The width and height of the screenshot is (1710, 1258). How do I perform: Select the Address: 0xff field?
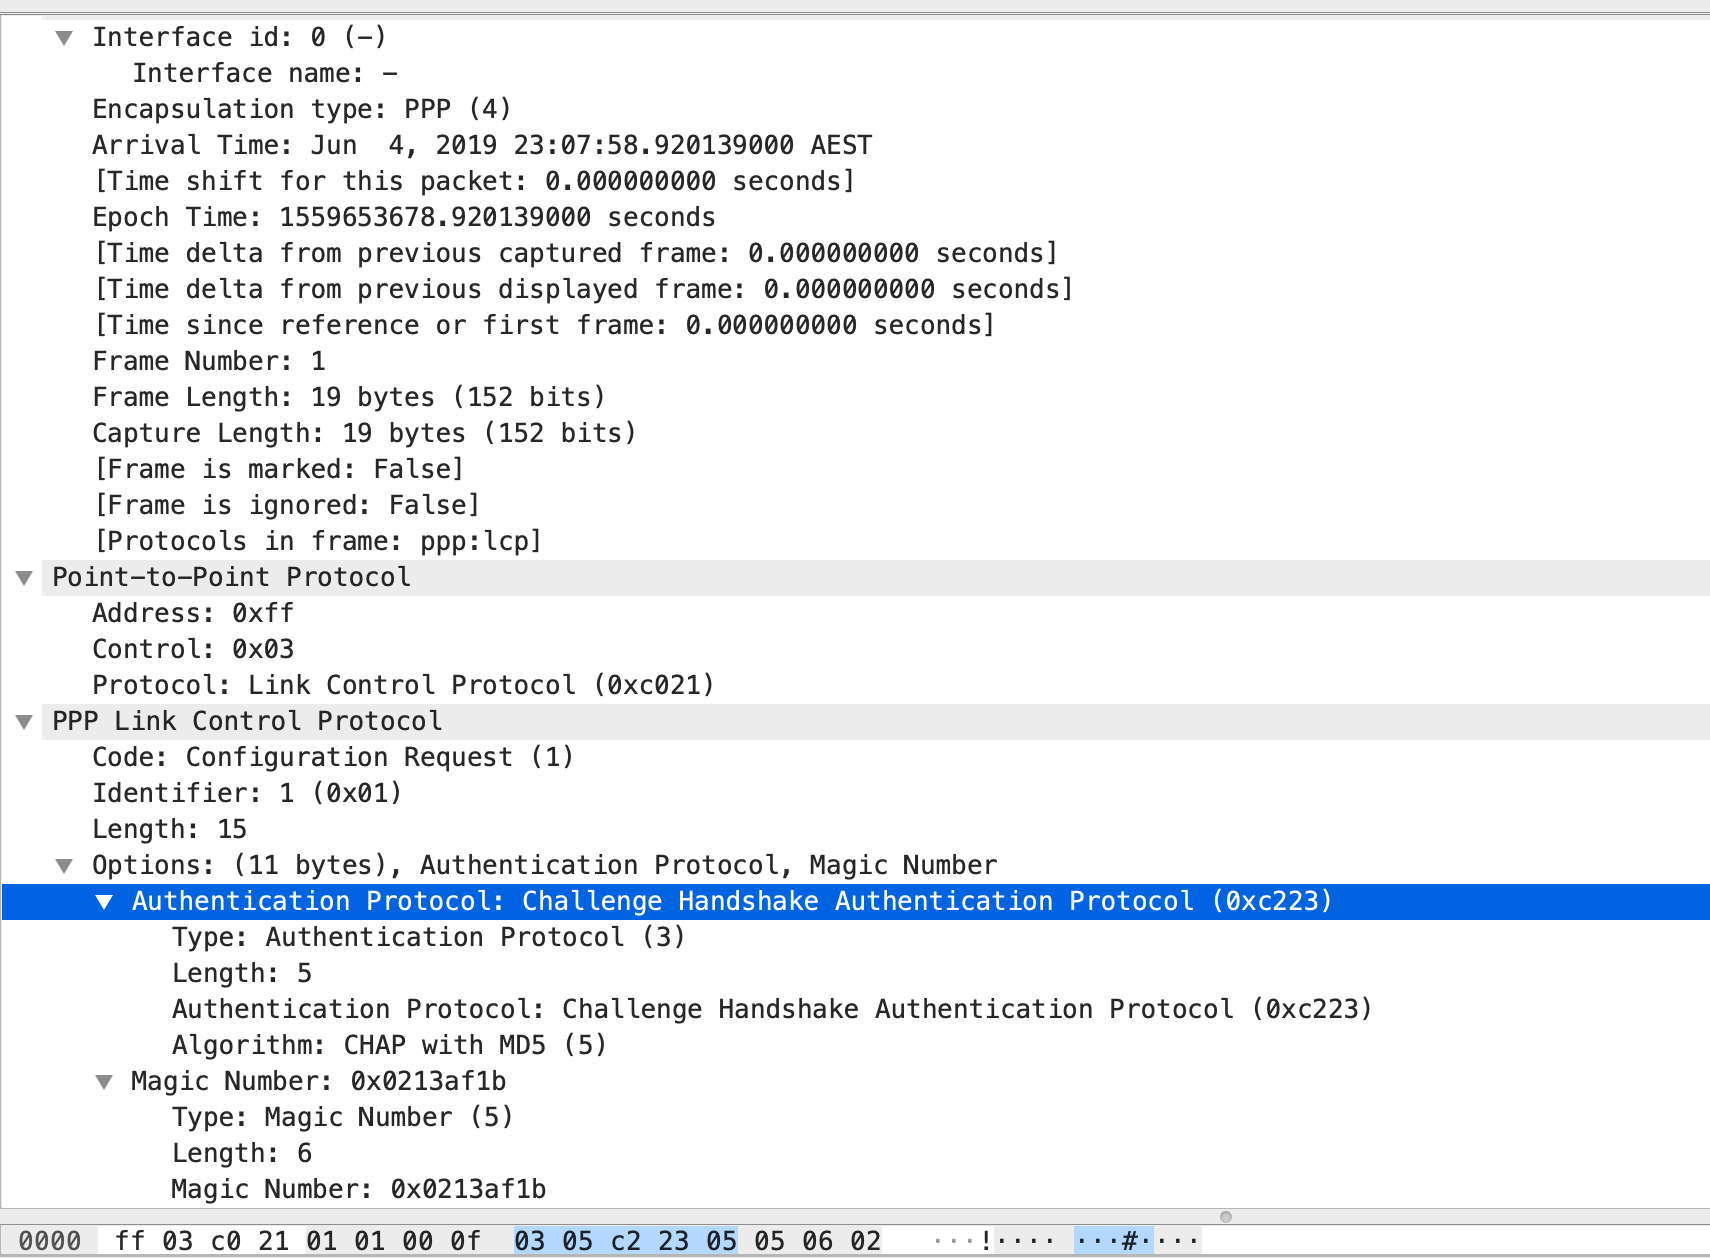click(x=192, y=614)
